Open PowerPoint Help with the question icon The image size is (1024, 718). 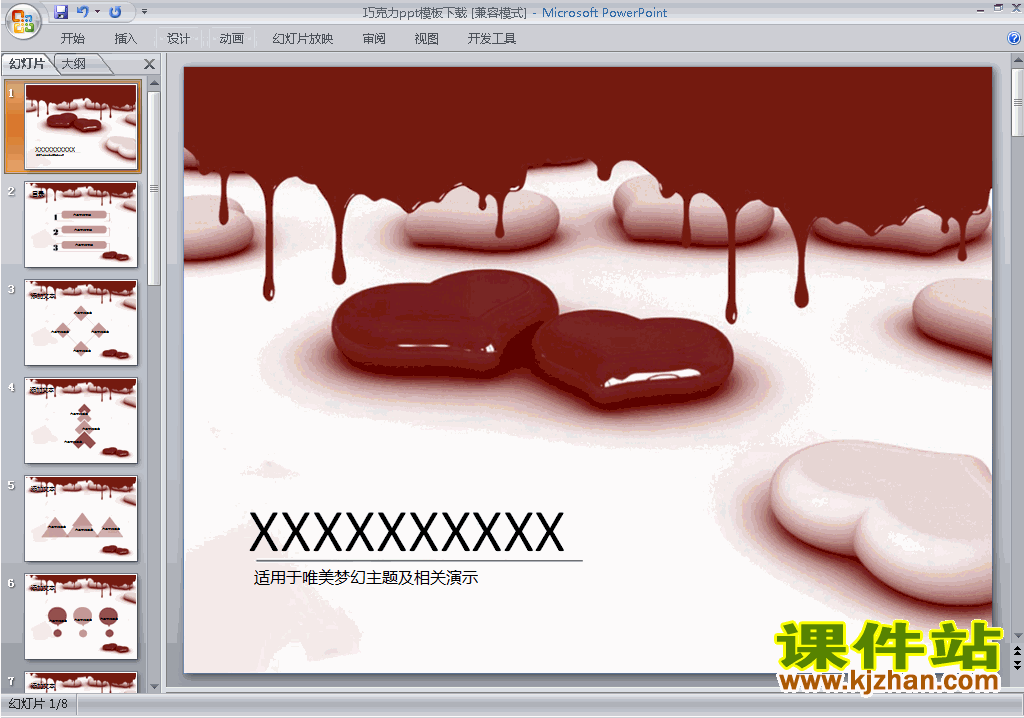pyautogui.click(x=1014, y=39)
